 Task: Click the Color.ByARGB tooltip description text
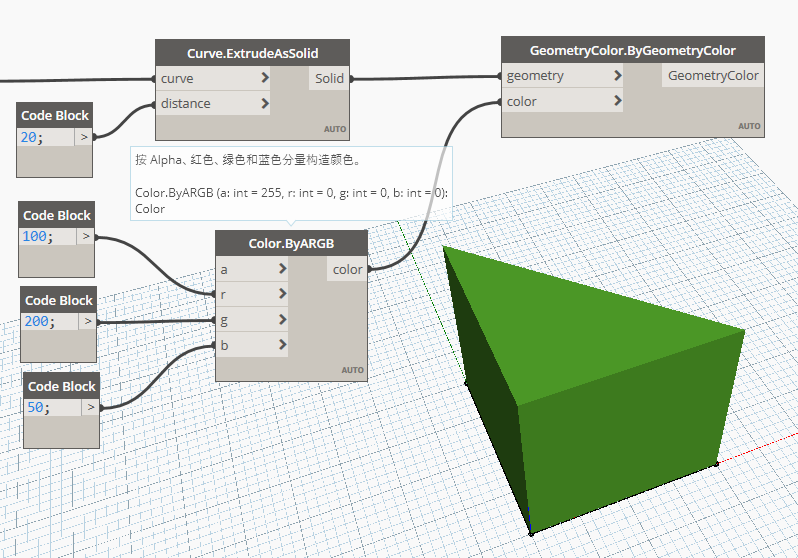[x=248, y=160]
